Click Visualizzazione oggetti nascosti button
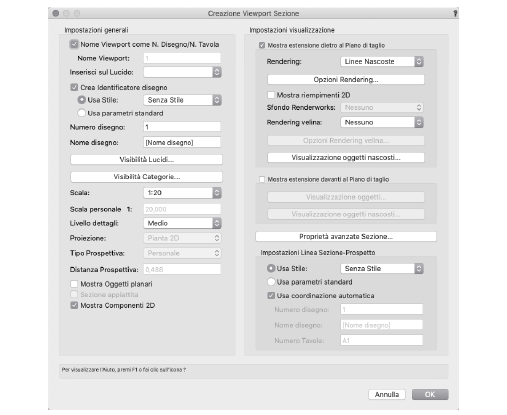This screenshot has height=415, width=507. (346, 158)
